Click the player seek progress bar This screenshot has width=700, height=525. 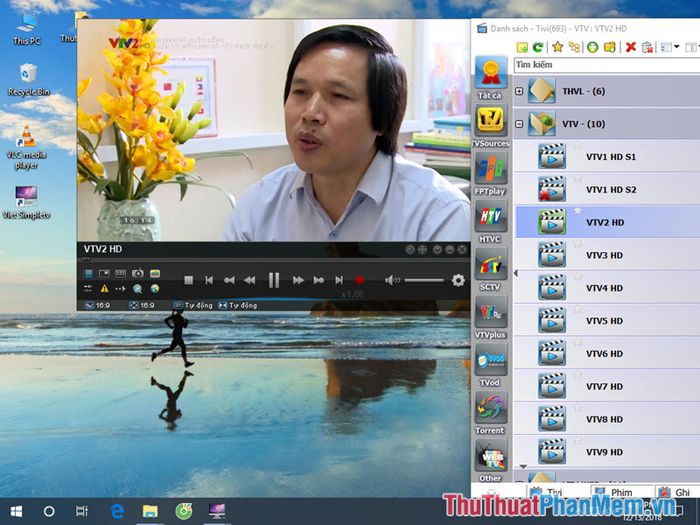pyautogui.click(x=274, y=259)
